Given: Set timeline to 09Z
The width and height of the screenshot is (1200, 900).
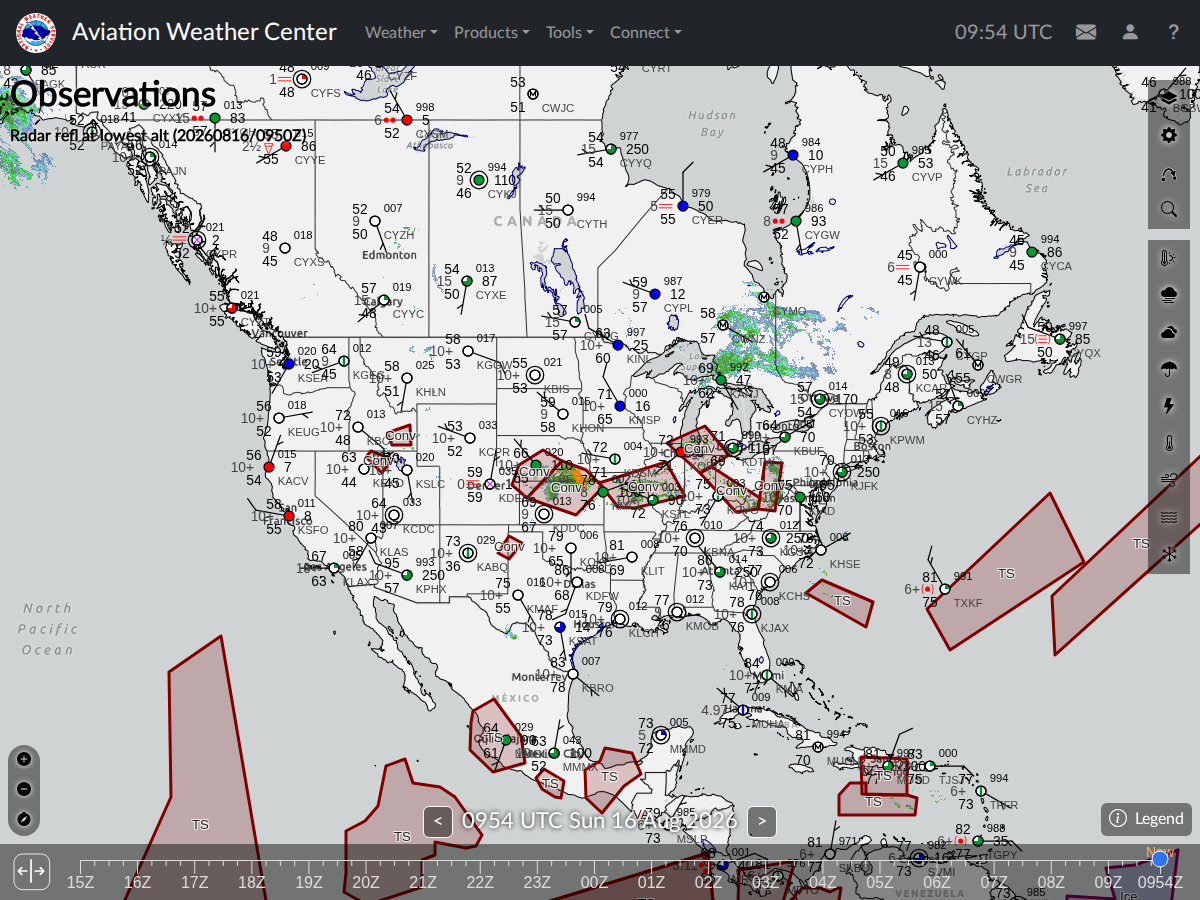Looking at the screenshot, I should pyautogui.click(x=1108, y=881).
